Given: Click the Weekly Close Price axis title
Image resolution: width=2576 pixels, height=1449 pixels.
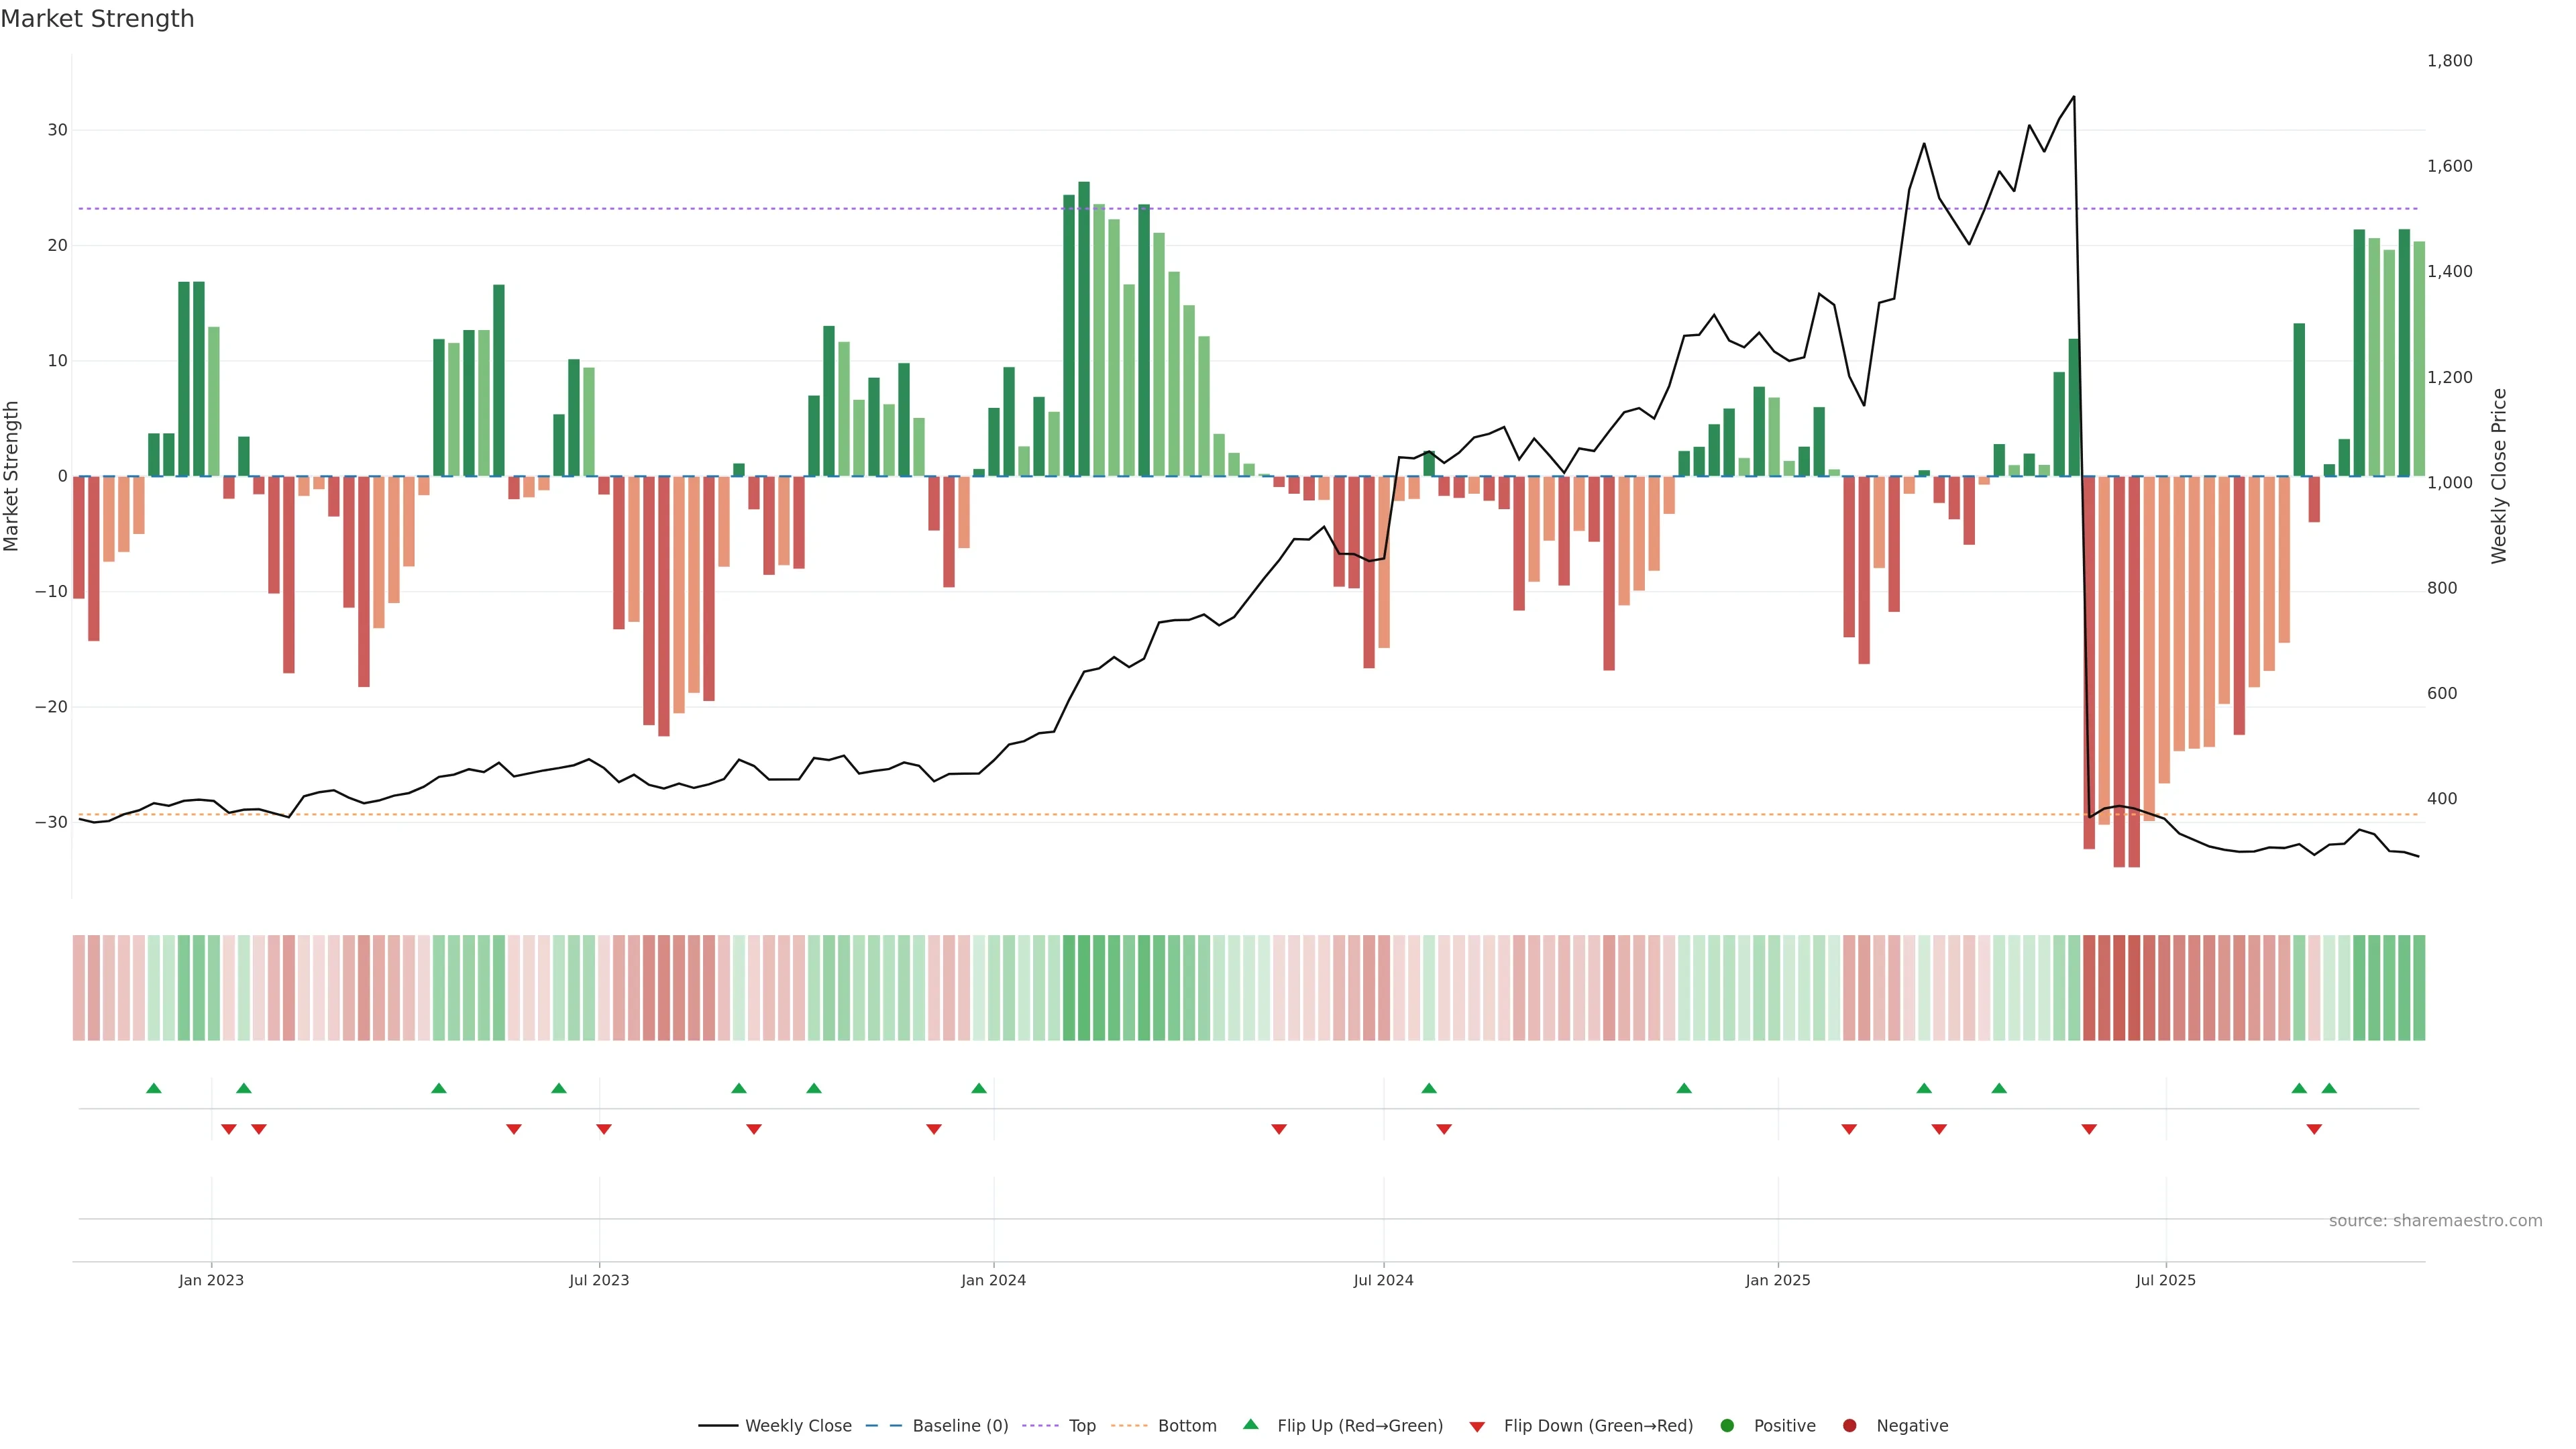Looking at the screenshot, I should (2499, 476).
